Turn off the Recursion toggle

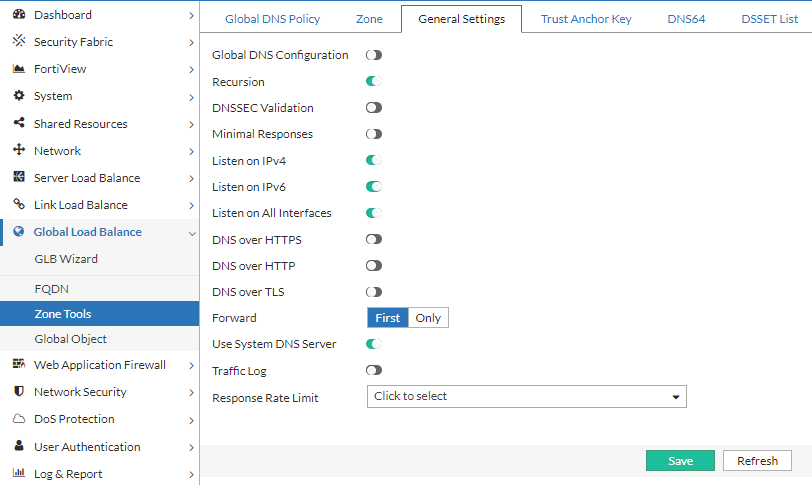pyautogui.click(x=374, y=81)
